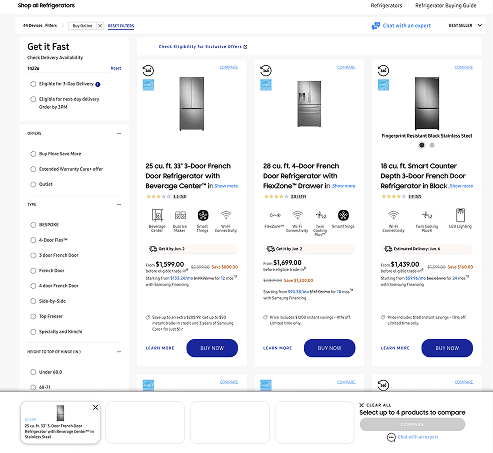
Task: Click Beverage Center feature icon
Action: pyautogui.click(x=157, y=215)
